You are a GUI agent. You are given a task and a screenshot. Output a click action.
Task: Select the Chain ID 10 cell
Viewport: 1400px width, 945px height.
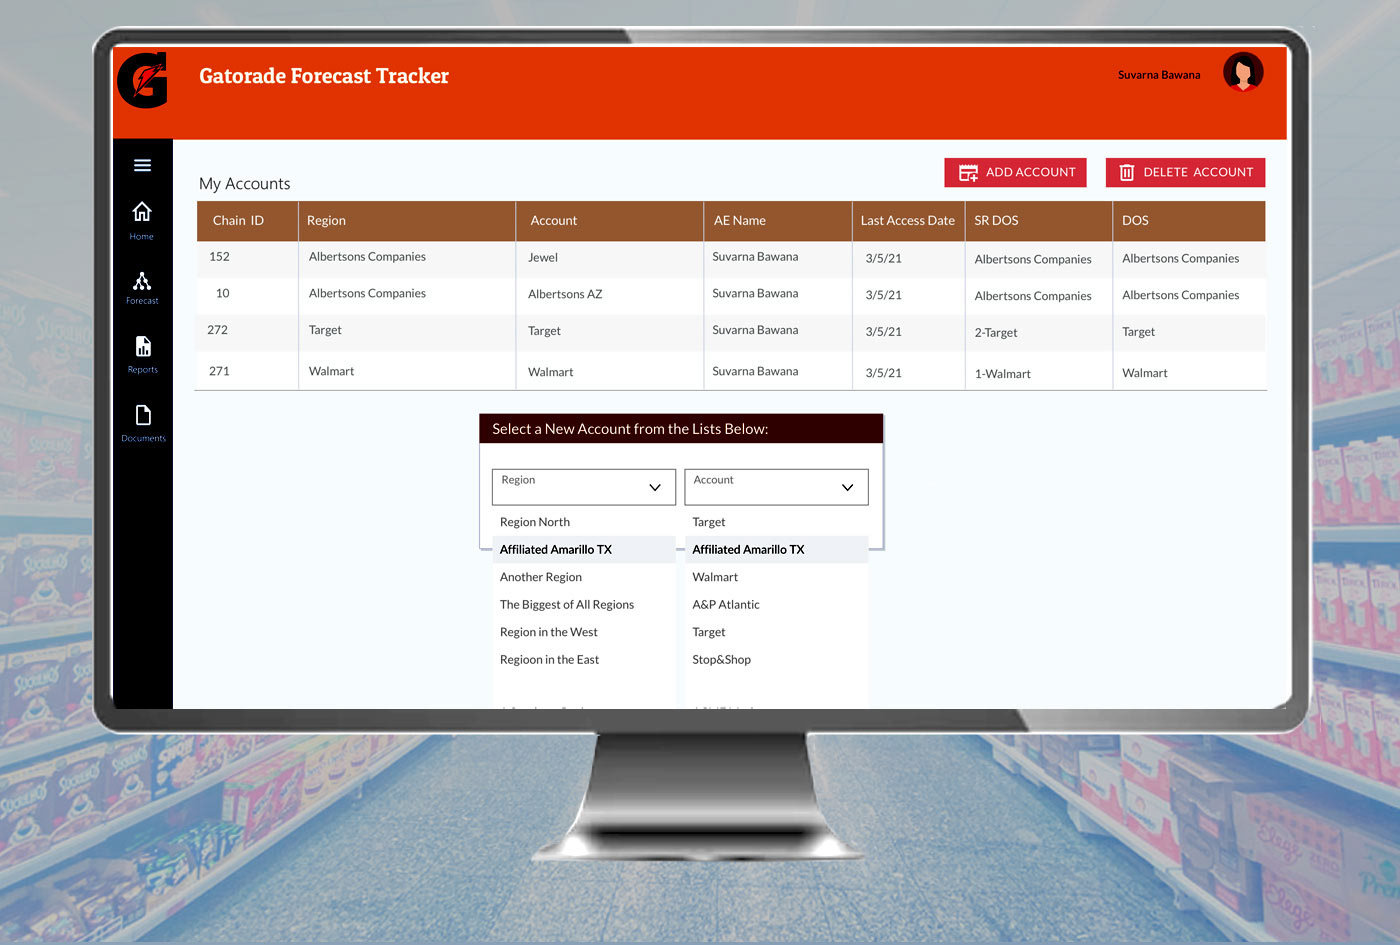point(222,293)
